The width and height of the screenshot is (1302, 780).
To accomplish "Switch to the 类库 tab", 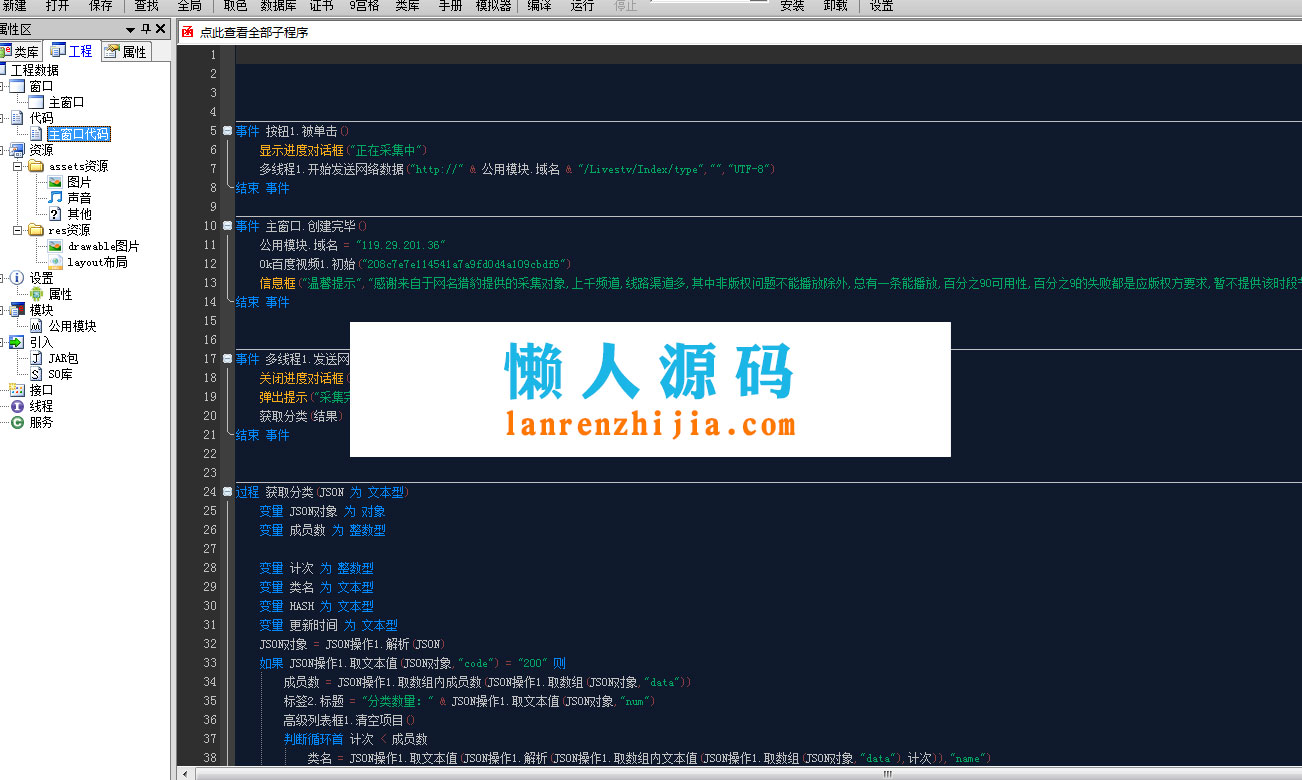I will [x=19, y=51].
